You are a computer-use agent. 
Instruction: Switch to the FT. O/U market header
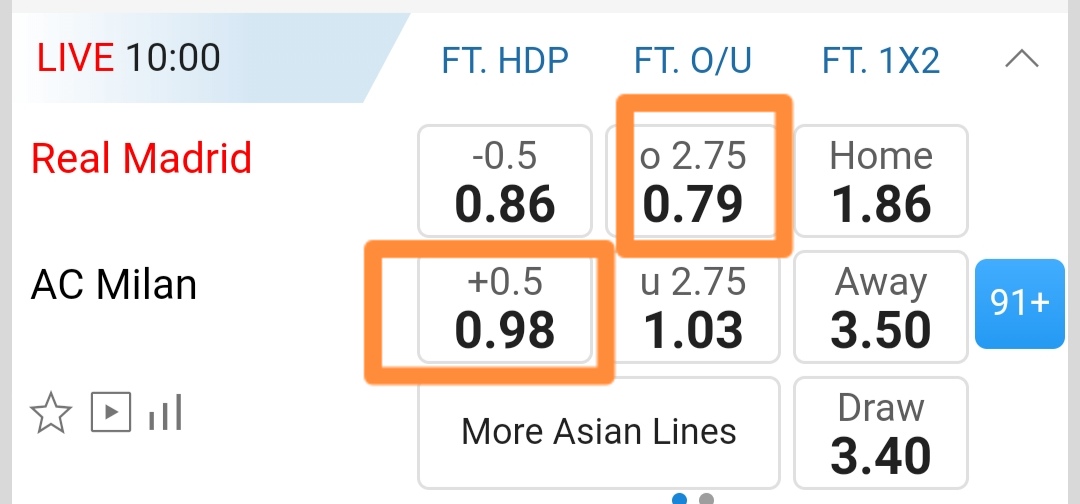coord(693,61)
